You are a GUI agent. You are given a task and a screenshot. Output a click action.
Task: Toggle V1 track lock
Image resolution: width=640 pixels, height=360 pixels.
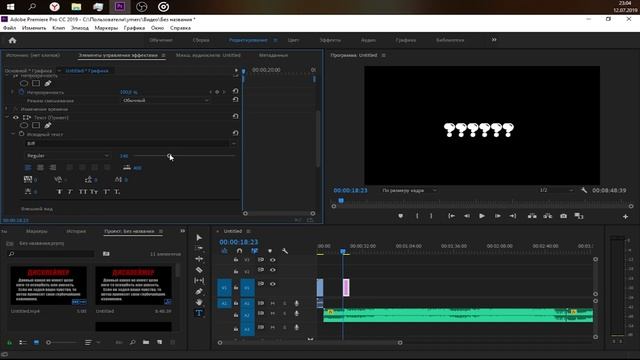(x=236, y=287)
